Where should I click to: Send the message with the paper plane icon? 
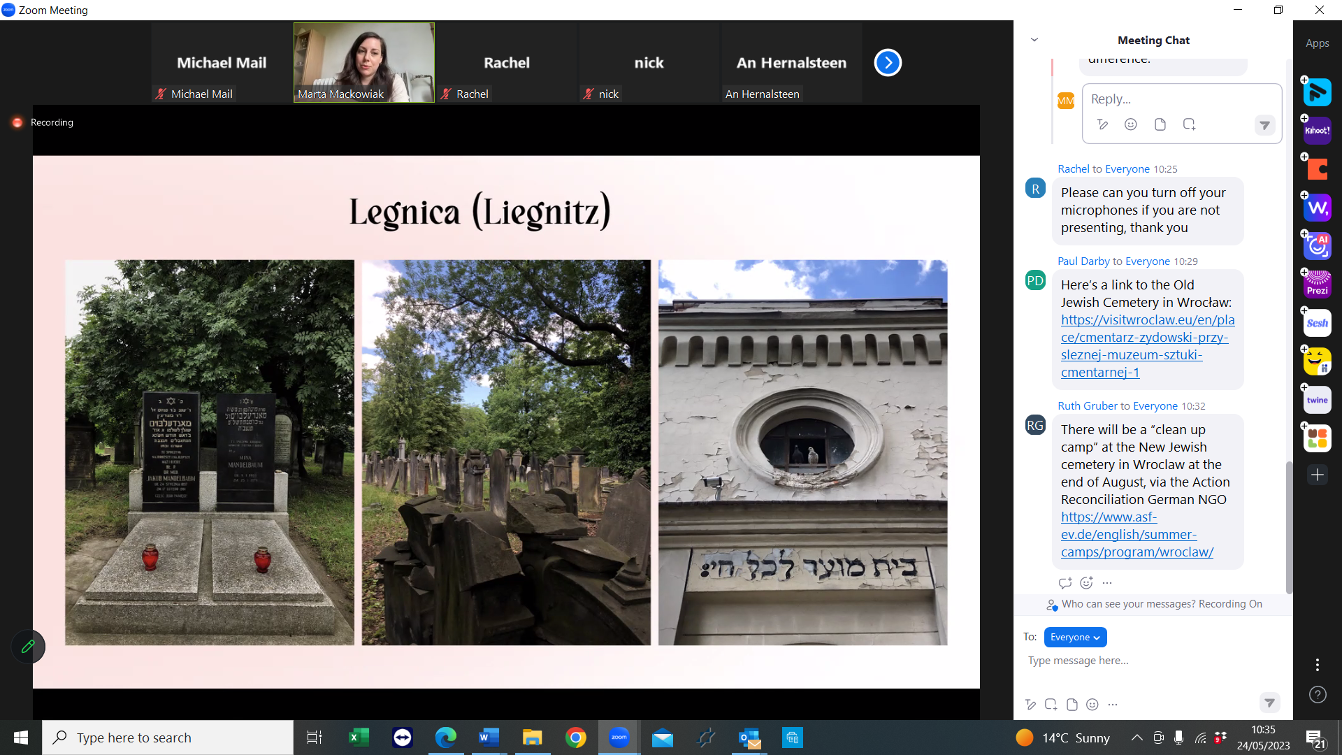point(1269,703)
